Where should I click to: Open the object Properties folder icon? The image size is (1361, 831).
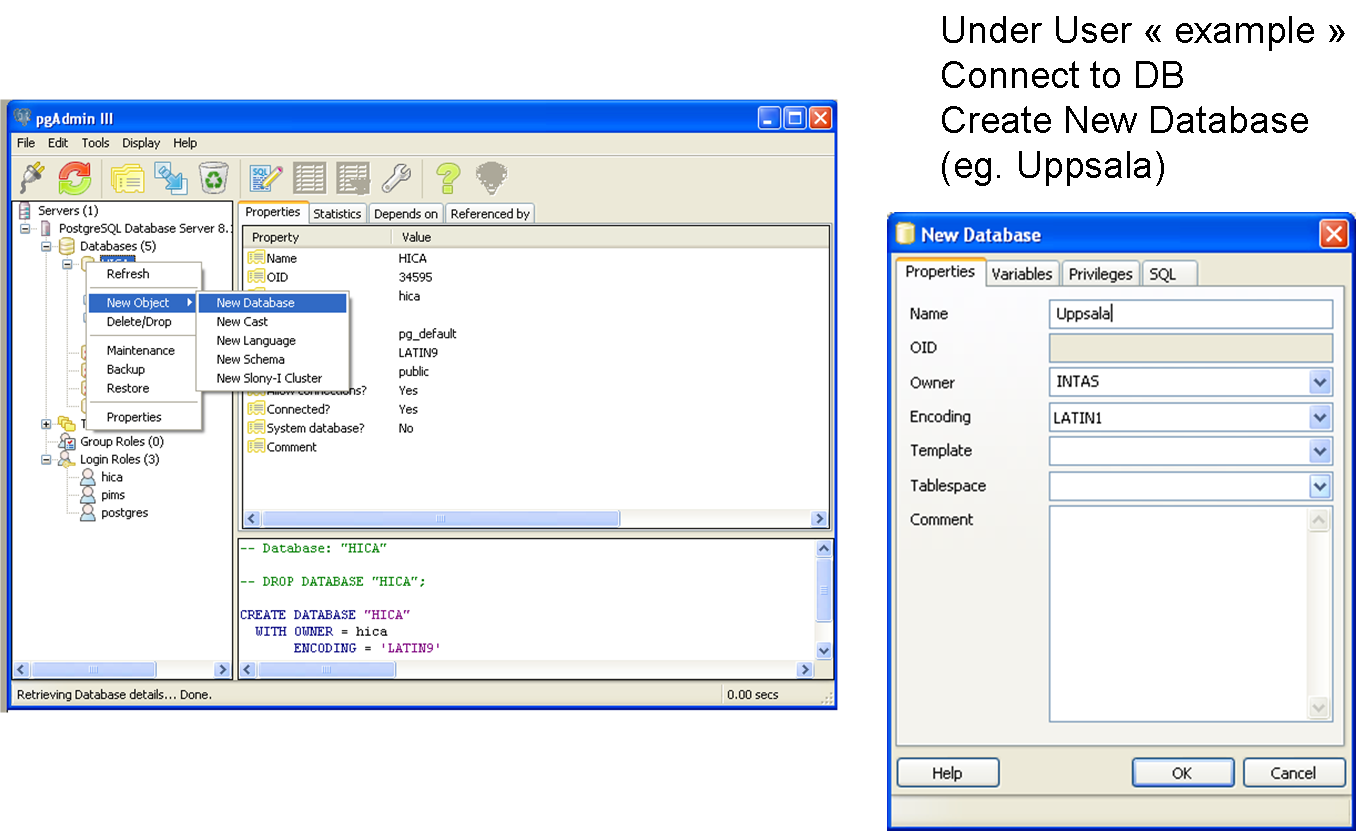click(128, 179)
